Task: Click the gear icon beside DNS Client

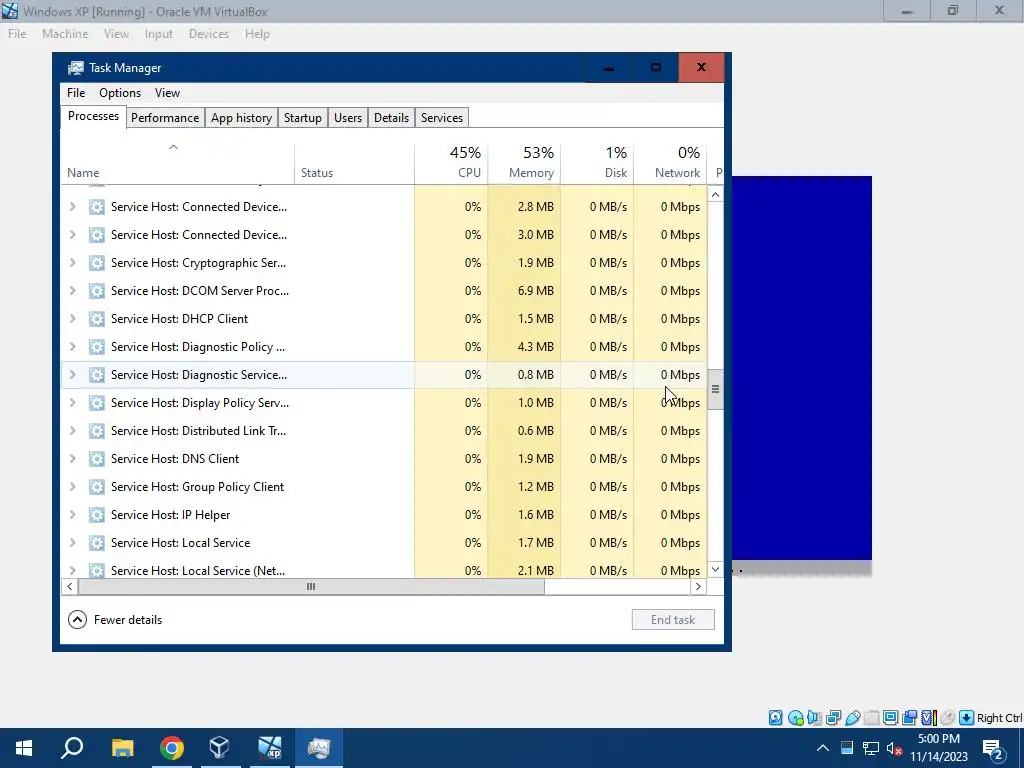Action: tap(97, 458)
